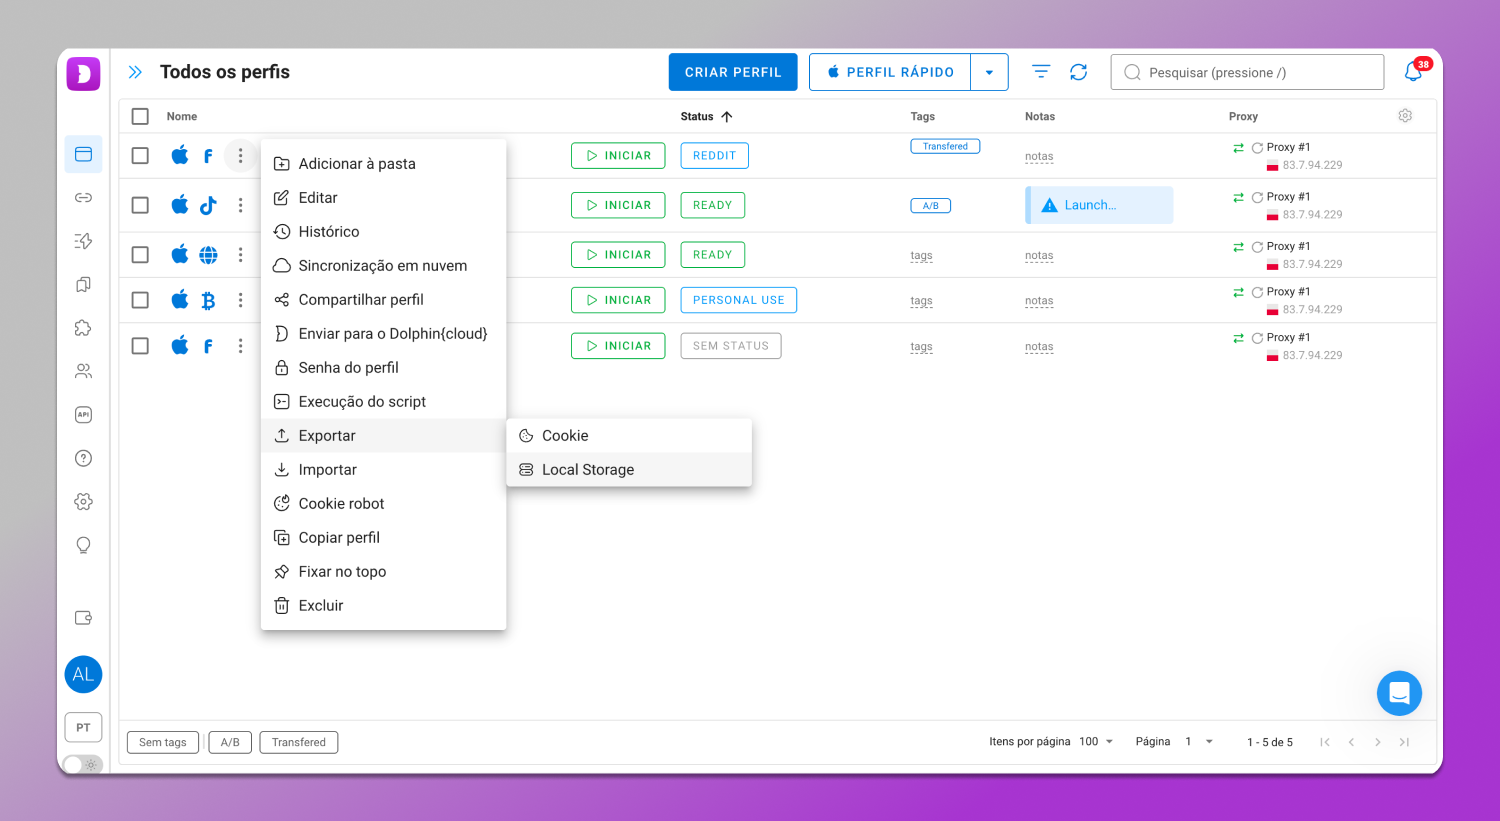
Task: Check the first profile row checkbox
Action: (x=140, y=155)
